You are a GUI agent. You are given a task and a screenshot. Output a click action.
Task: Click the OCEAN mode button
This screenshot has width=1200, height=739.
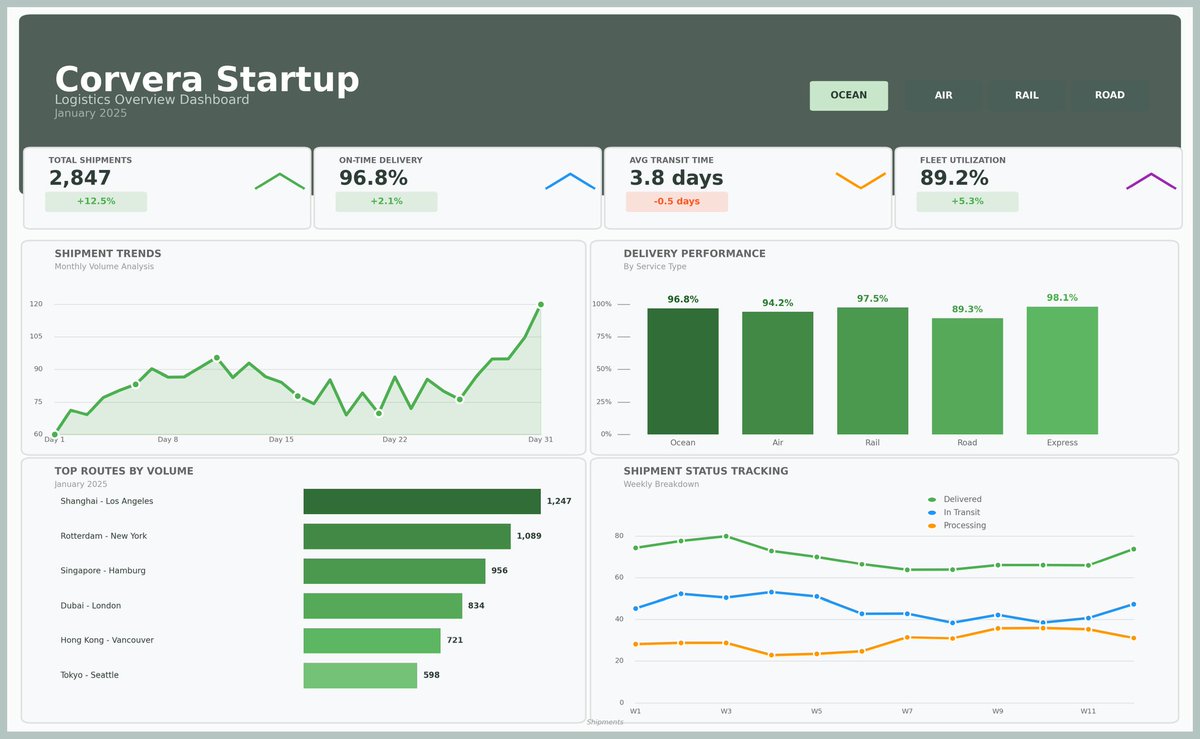848,95
